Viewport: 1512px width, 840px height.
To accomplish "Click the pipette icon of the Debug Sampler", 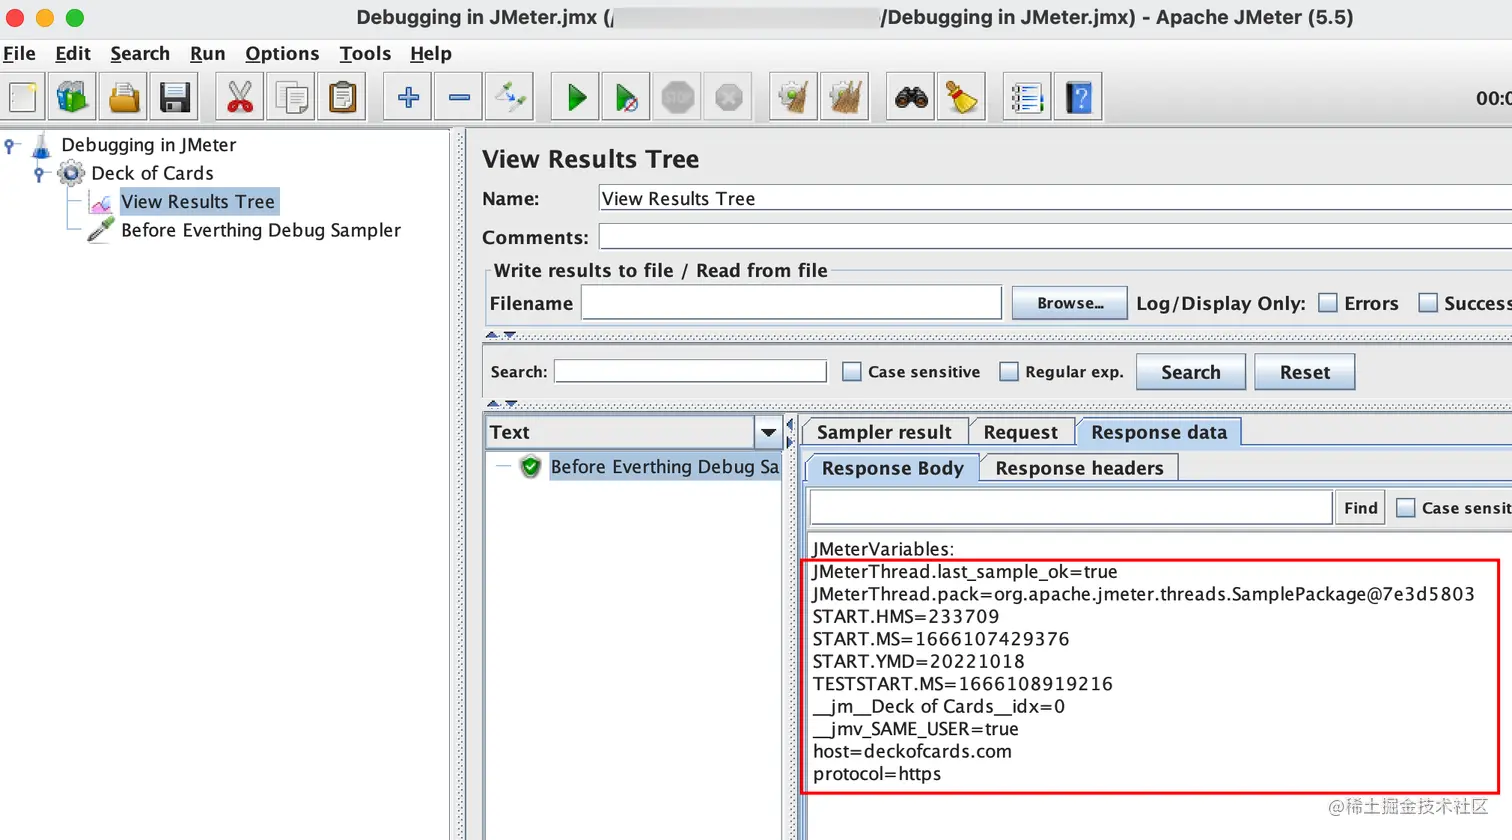I will tap(100, 230).
